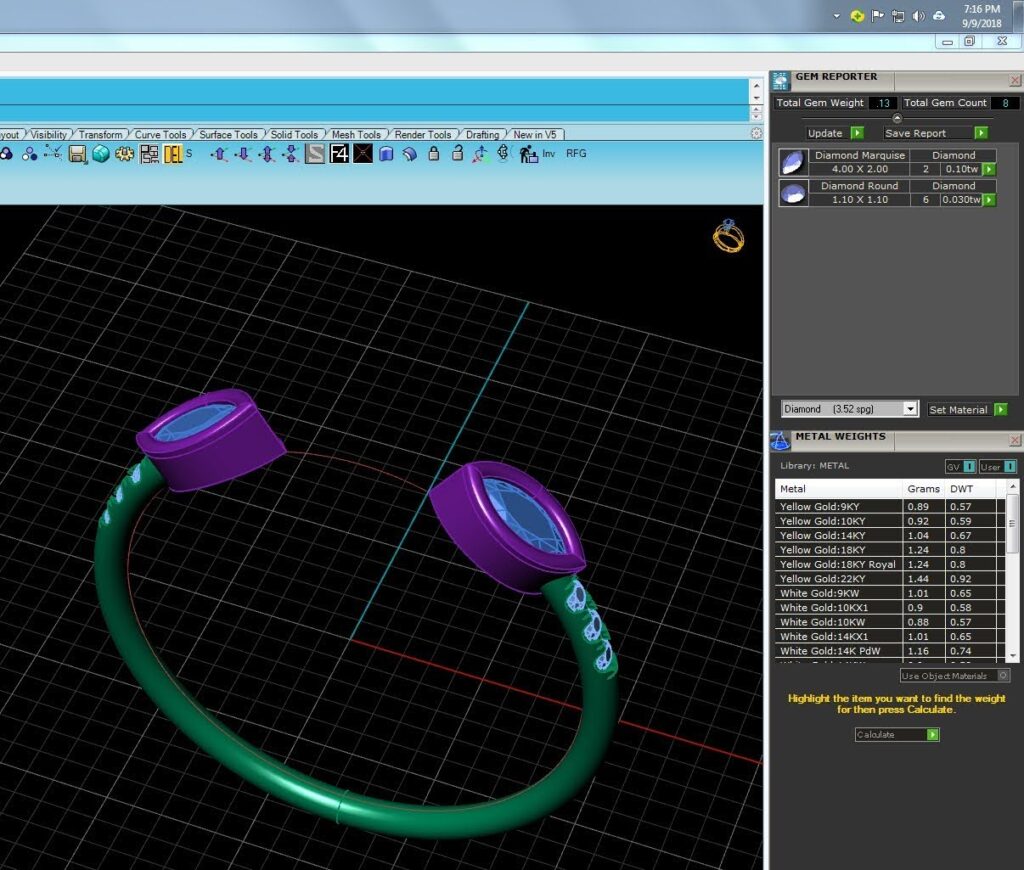Click the black square red-cross icon
Viewport: 1024px width, 870px height.
coord(362,154)
